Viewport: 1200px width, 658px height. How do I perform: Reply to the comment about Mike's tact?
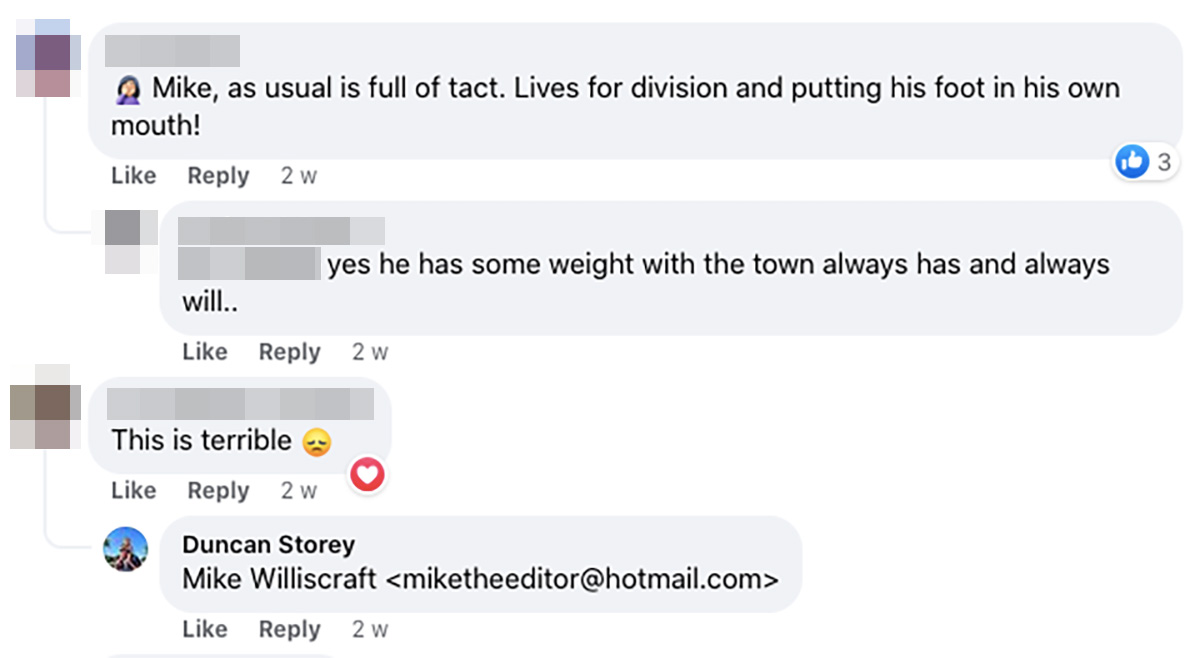pos(218,175)
